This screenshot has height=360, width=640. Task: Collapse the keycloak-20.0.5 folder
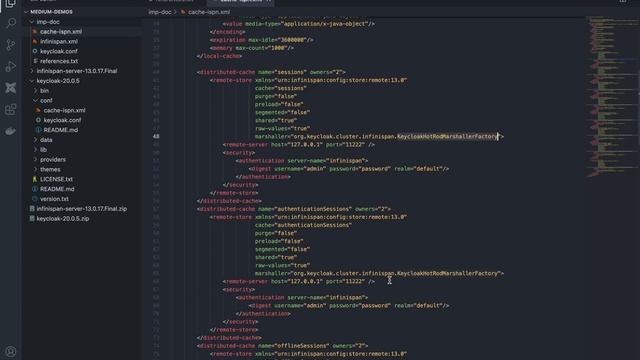32,81
